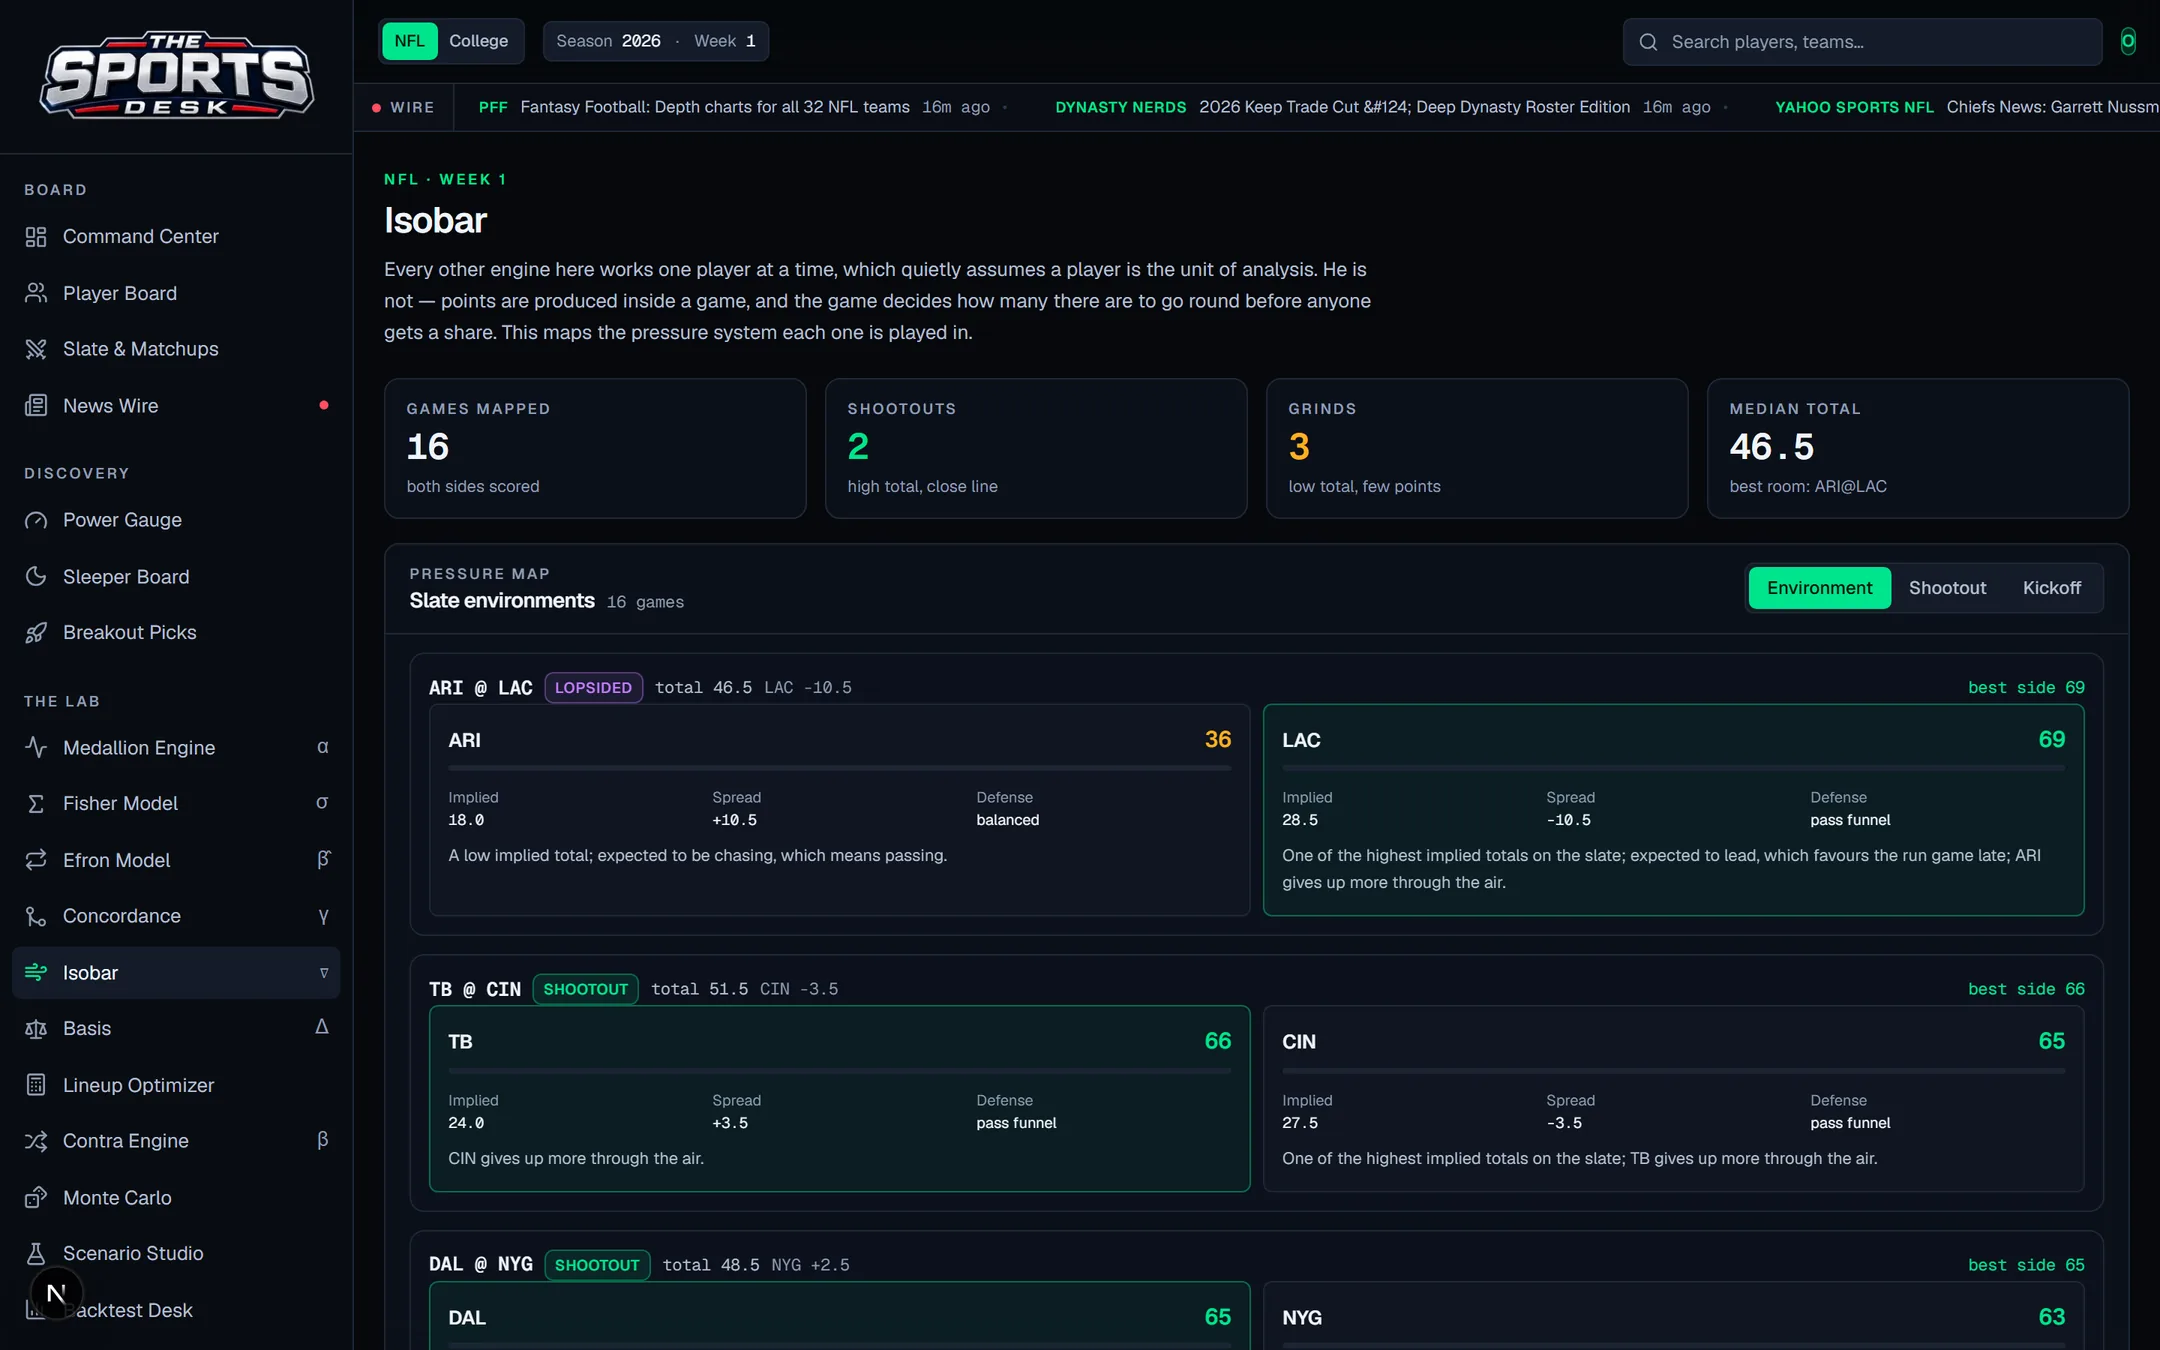Open Slate & Matchups crossed-swords icon
The image size is (2160, 1350).
click(36, 349)
